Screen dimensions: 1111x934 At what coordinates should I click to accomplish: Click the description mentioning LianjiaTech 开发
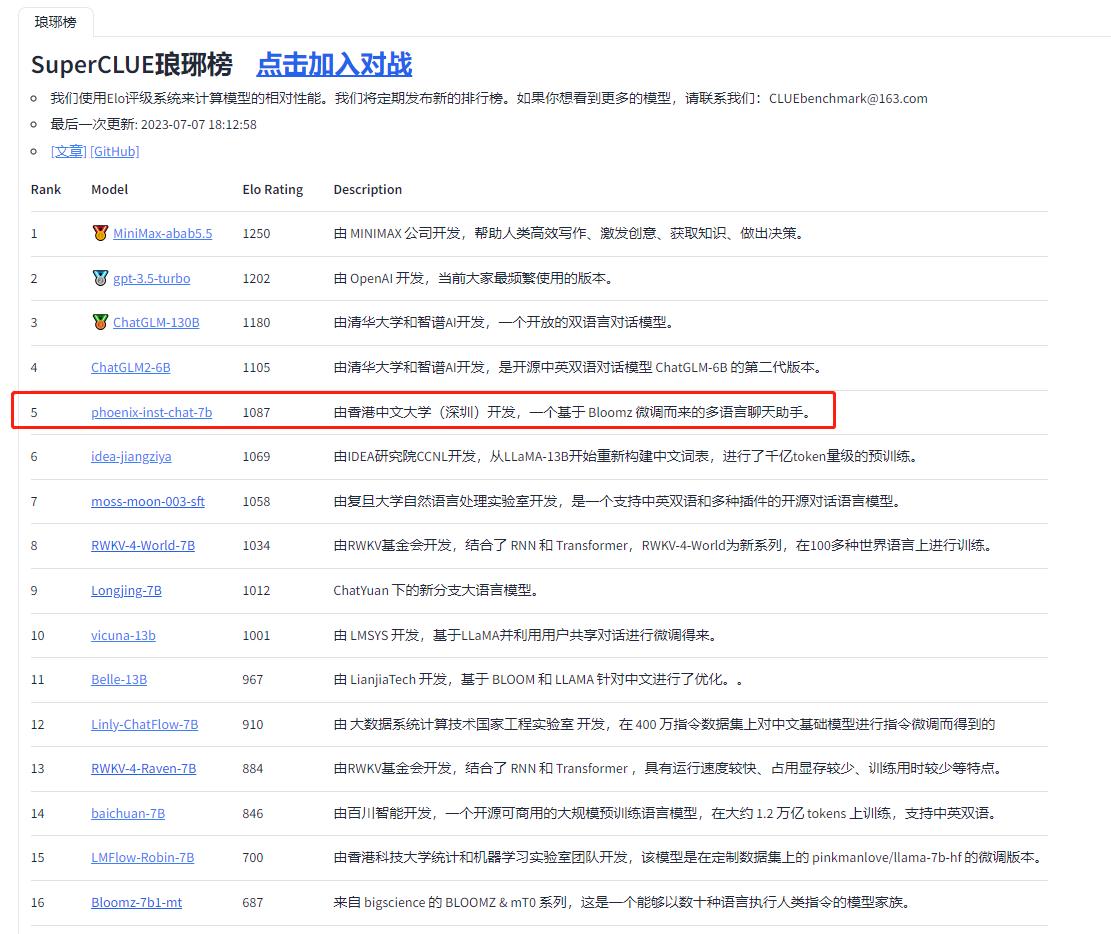[539, 679]
